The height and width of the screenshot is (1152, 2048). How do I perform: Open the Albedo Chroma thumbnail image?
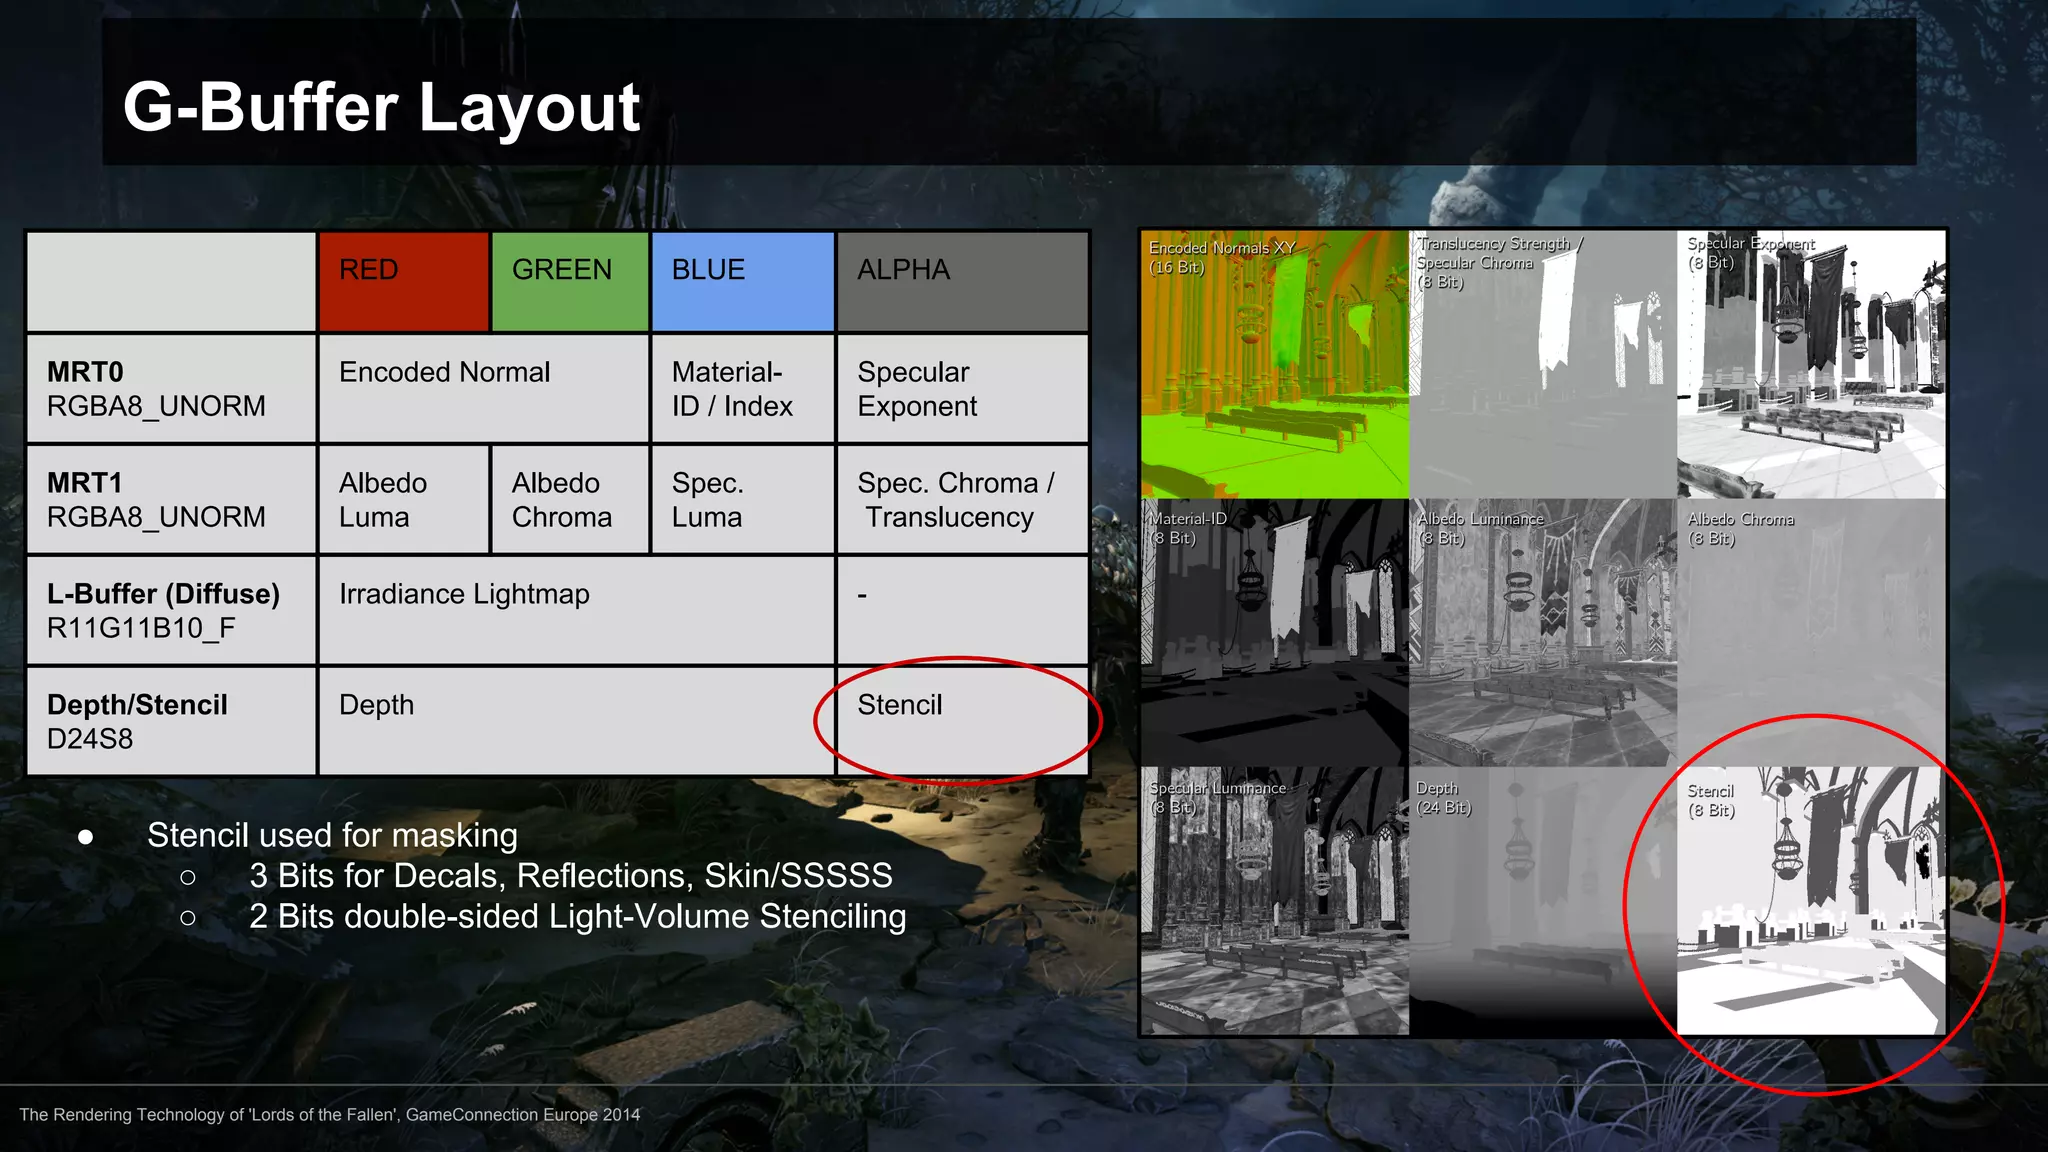click(1811, 633)
